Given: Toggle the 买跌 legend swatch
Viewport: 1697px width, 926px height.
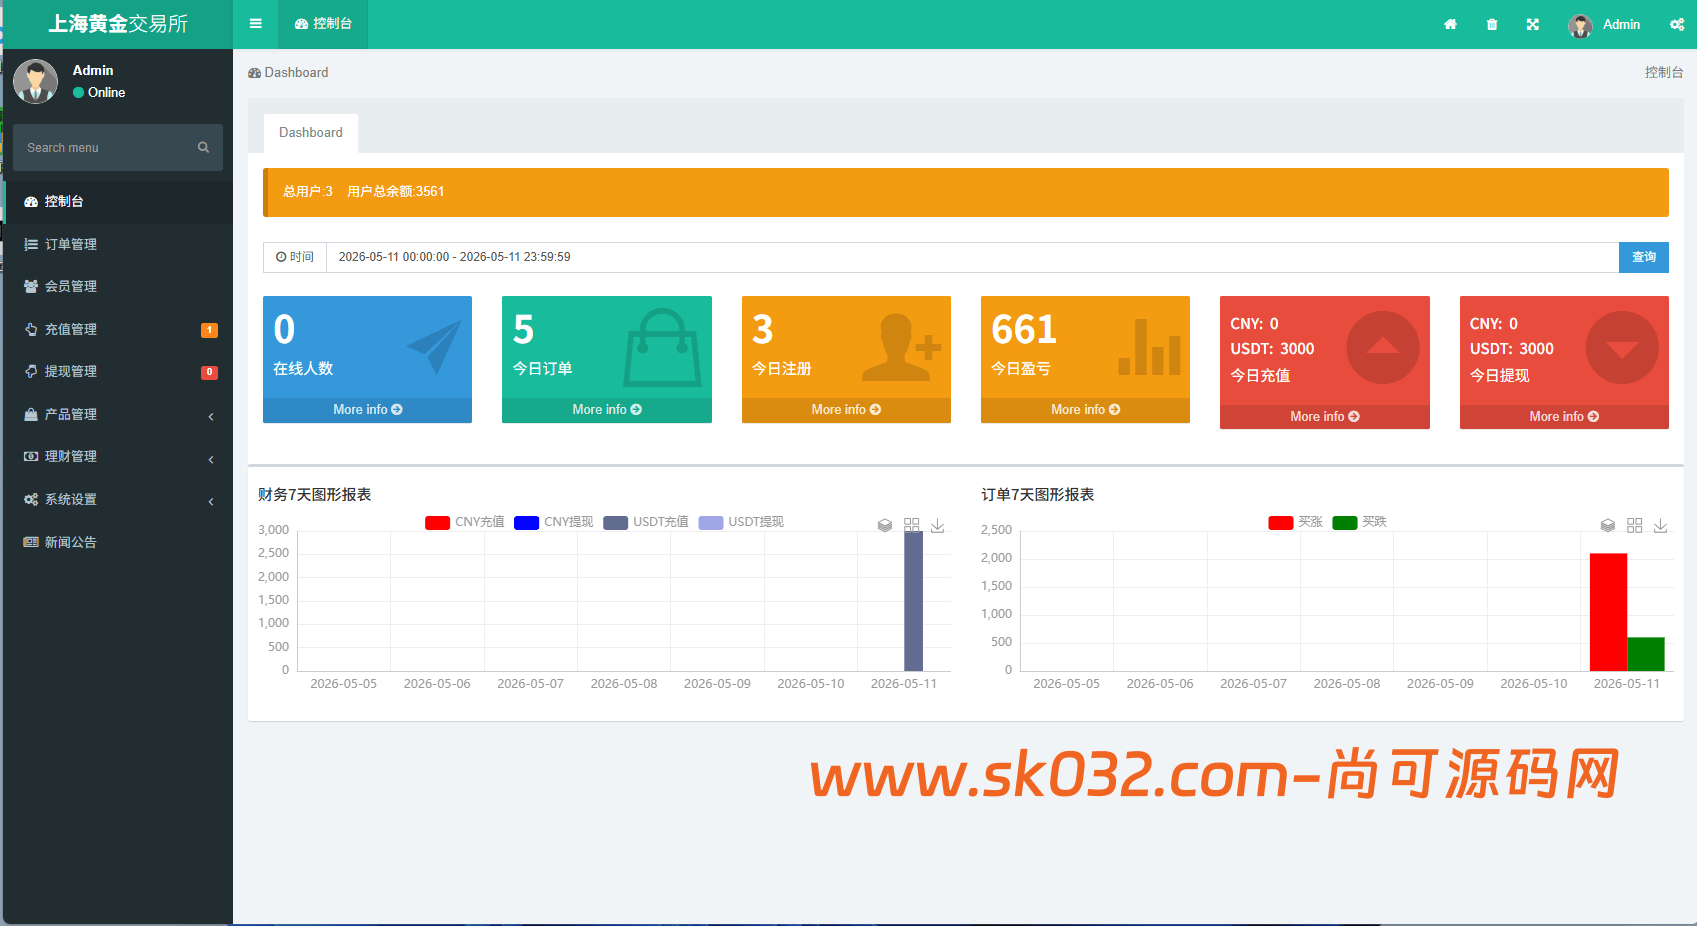Looking at the screenshot, I should pyautogui.click(x=1345, y=522).
